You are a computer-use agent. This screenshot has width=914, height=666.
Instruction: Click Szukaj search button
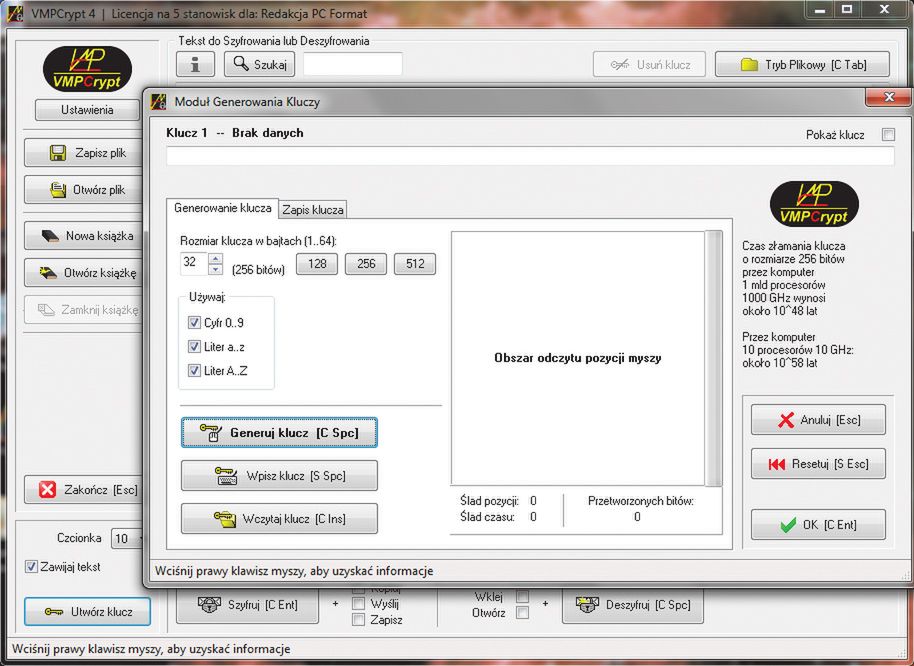pyautogui.click(x=259, y=64)
